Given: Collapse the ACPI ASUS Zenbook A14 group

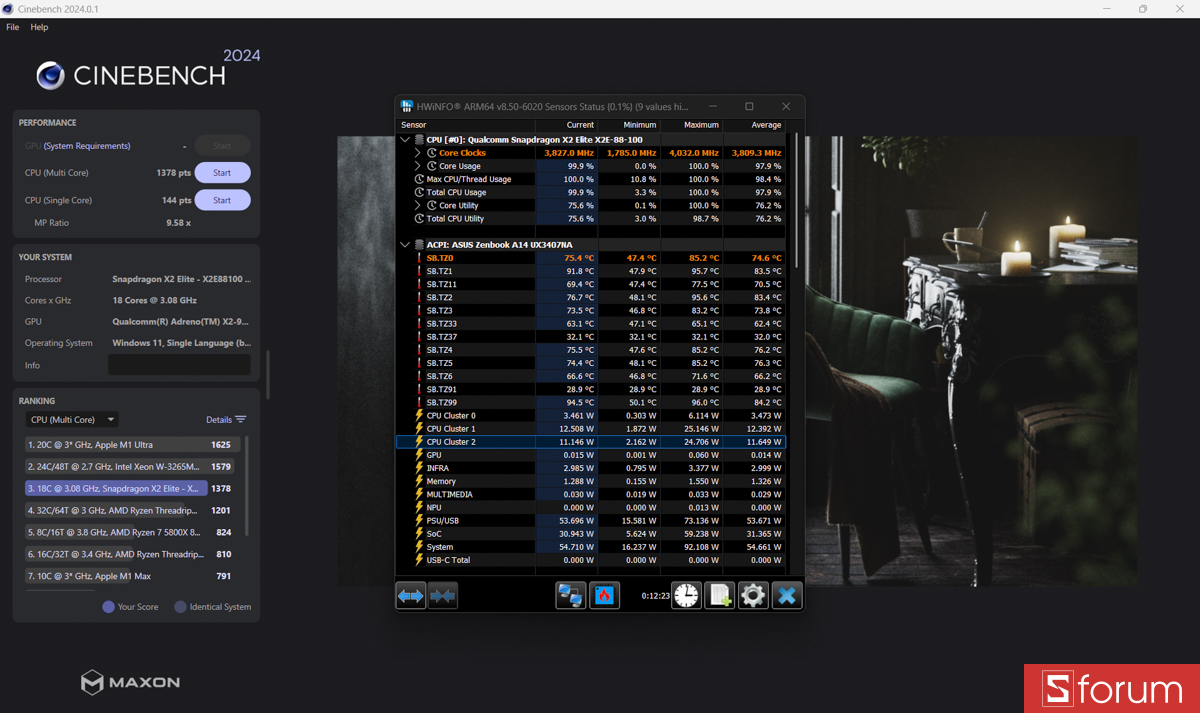Looking at the screenshot, I should click(x=405, y=244).
